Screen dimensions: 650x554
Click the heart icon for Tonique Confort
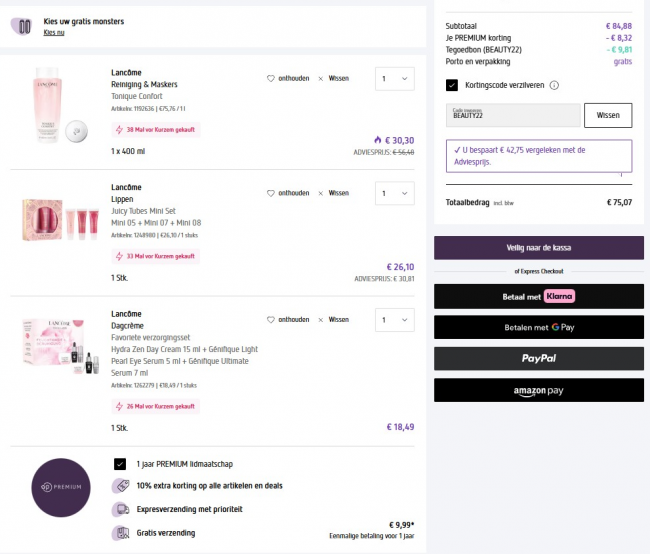click(270, 79)
